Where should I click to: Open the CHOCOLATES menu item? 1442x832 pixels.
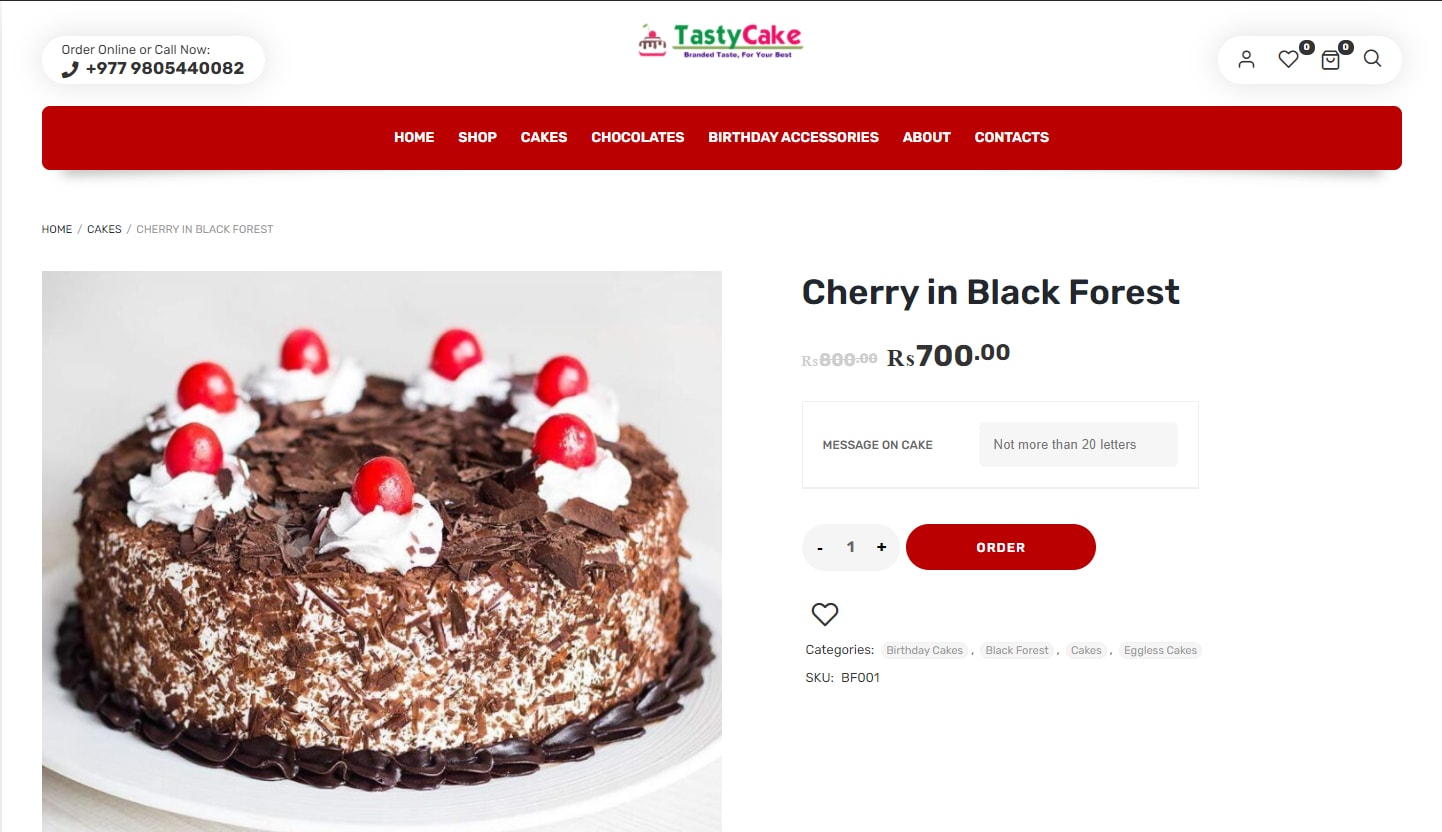(638, 137)
